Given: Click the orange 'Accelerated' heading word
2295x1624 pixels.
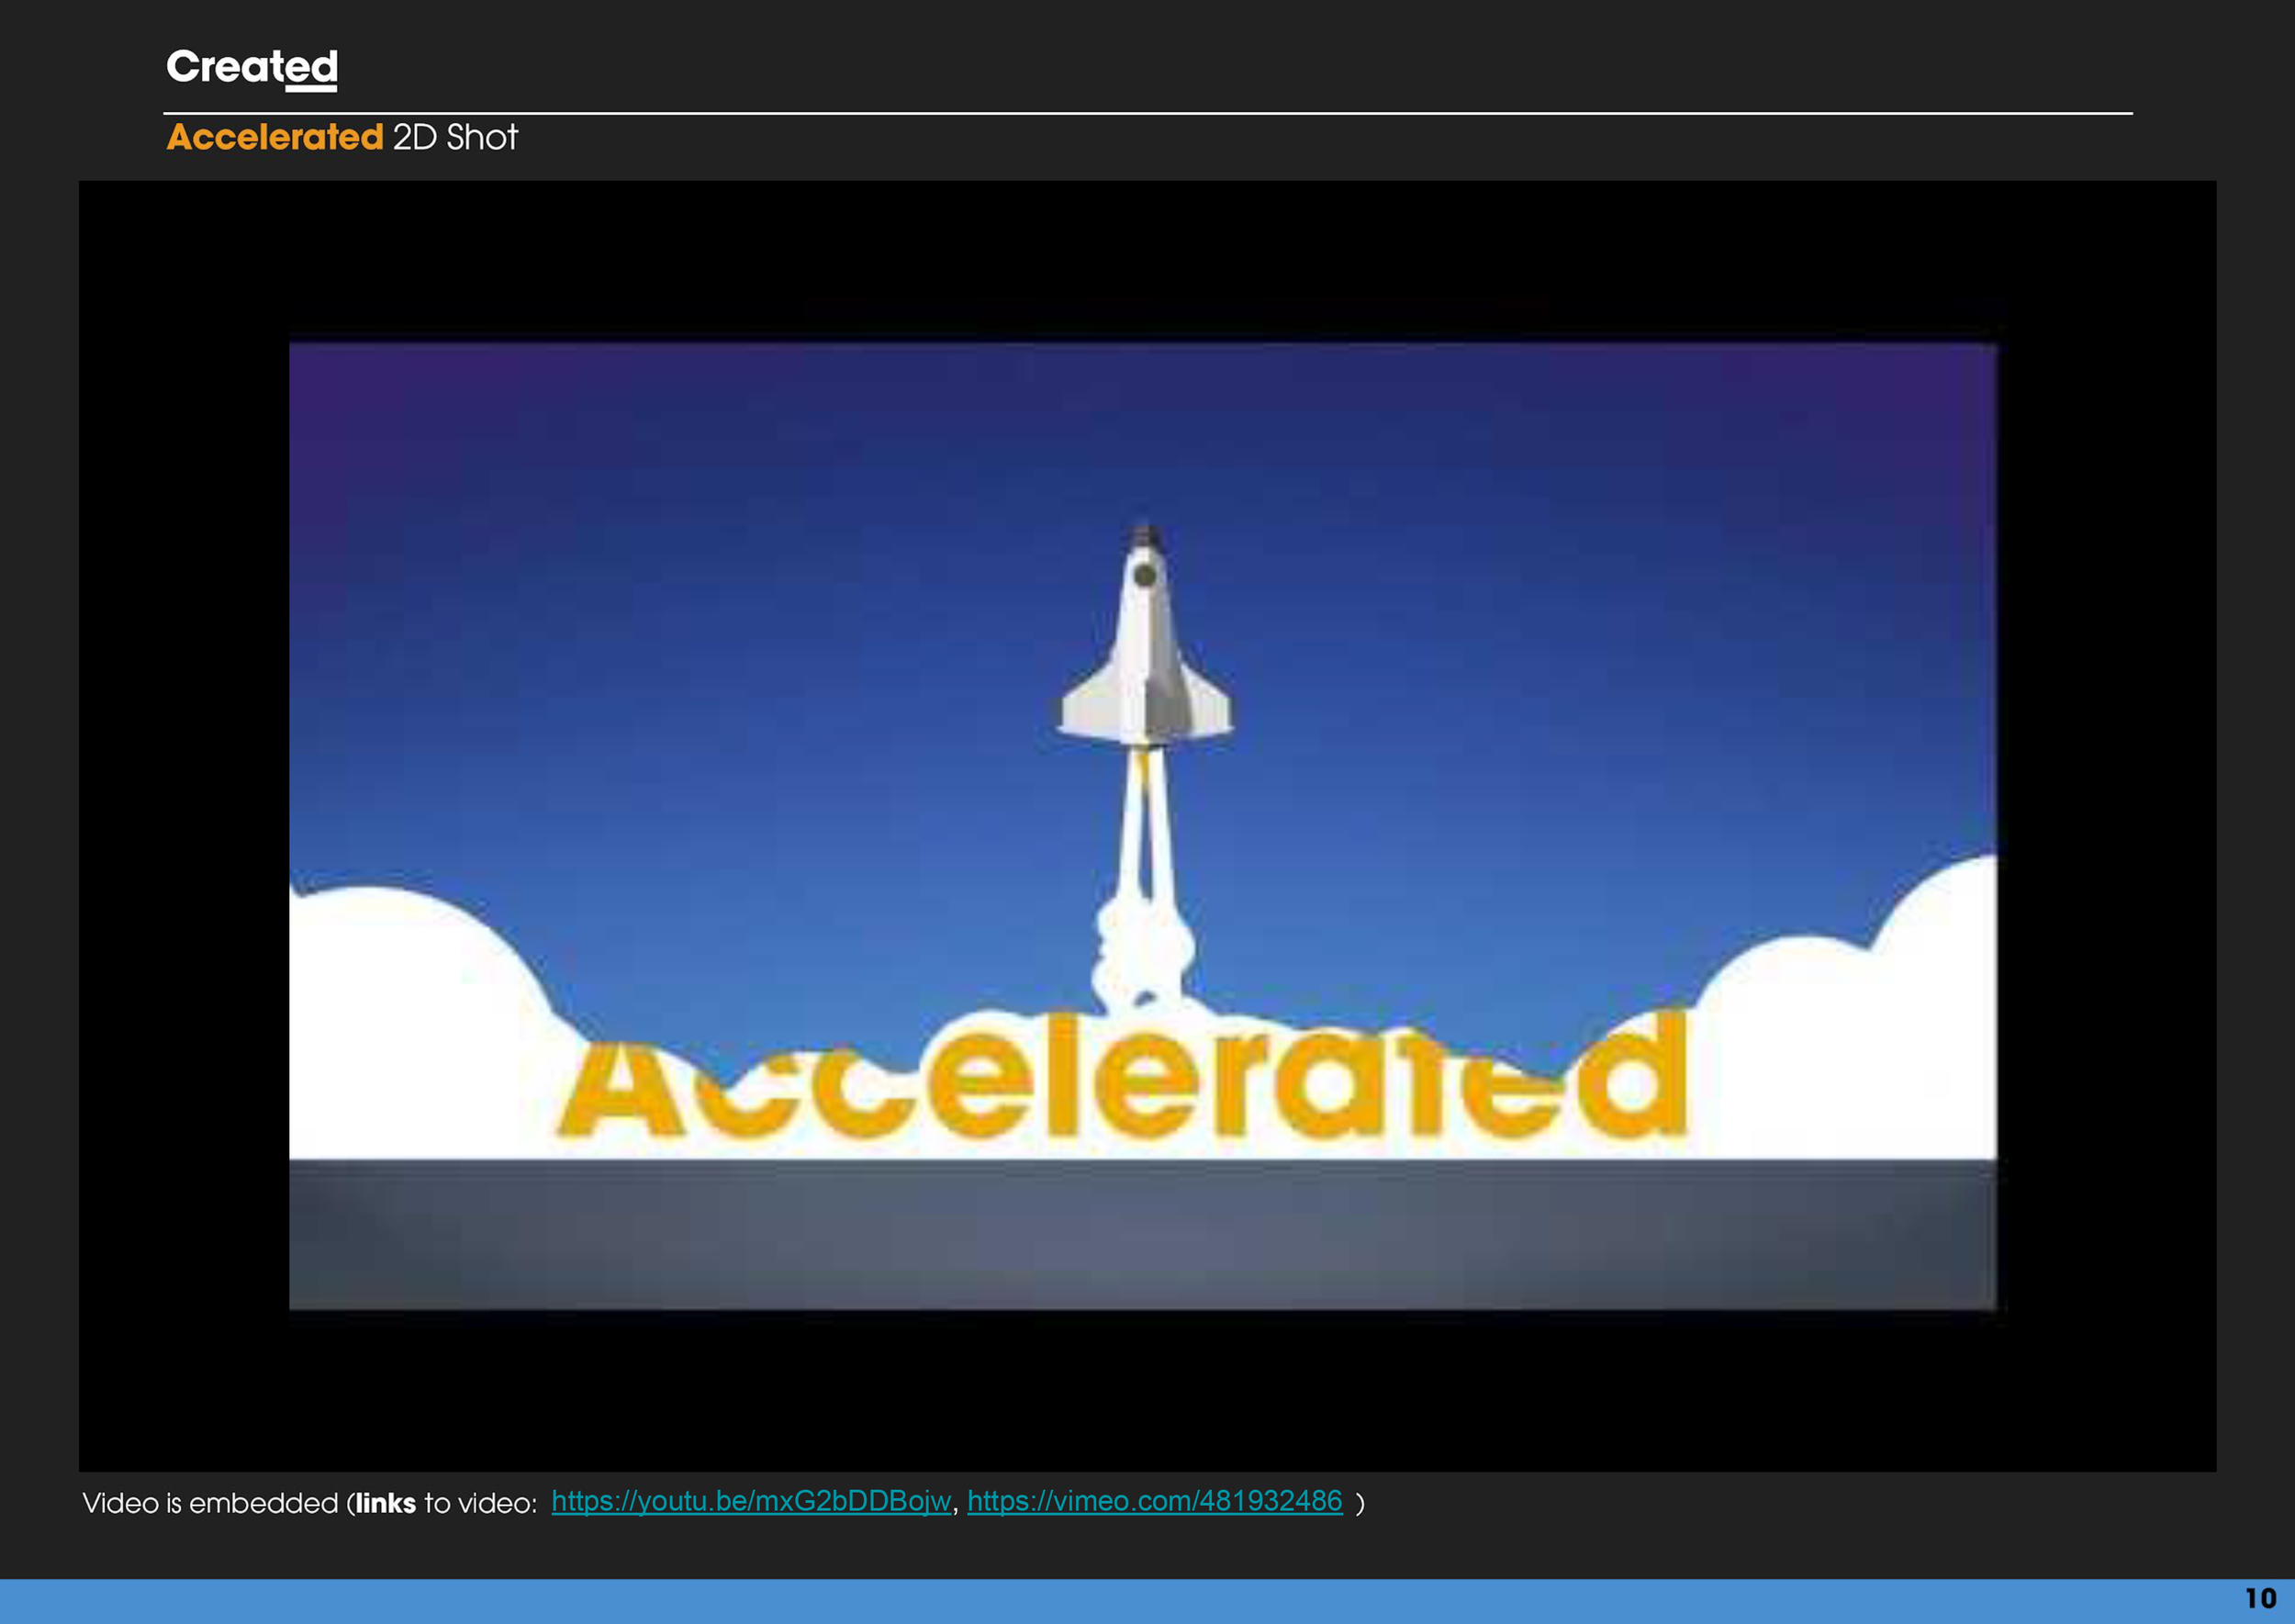Looking at the screenshot, I should pyautogui.click(x=275, y=137).
